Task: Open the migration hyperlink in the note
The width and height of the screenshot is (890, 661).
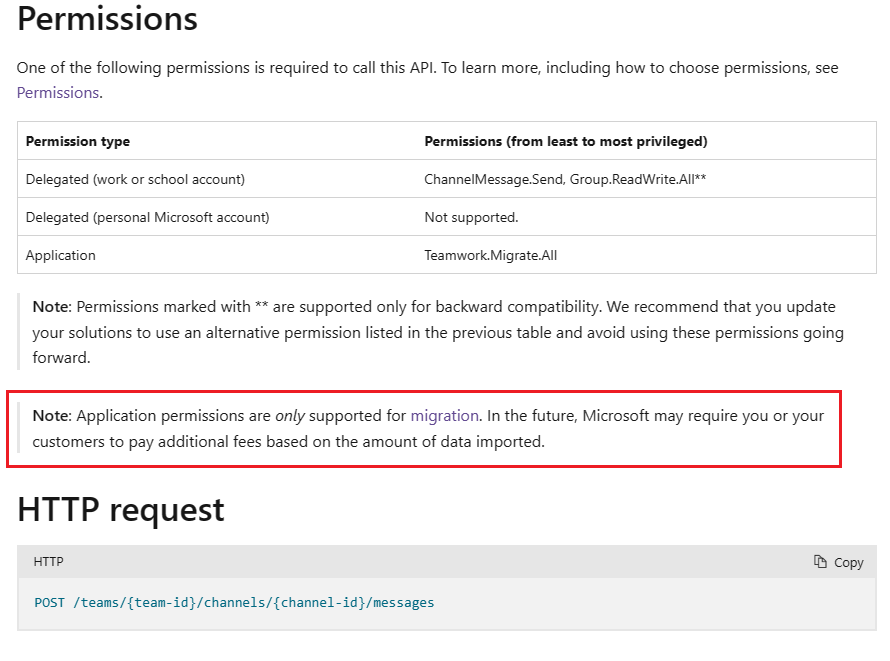Action: [444, 415]
